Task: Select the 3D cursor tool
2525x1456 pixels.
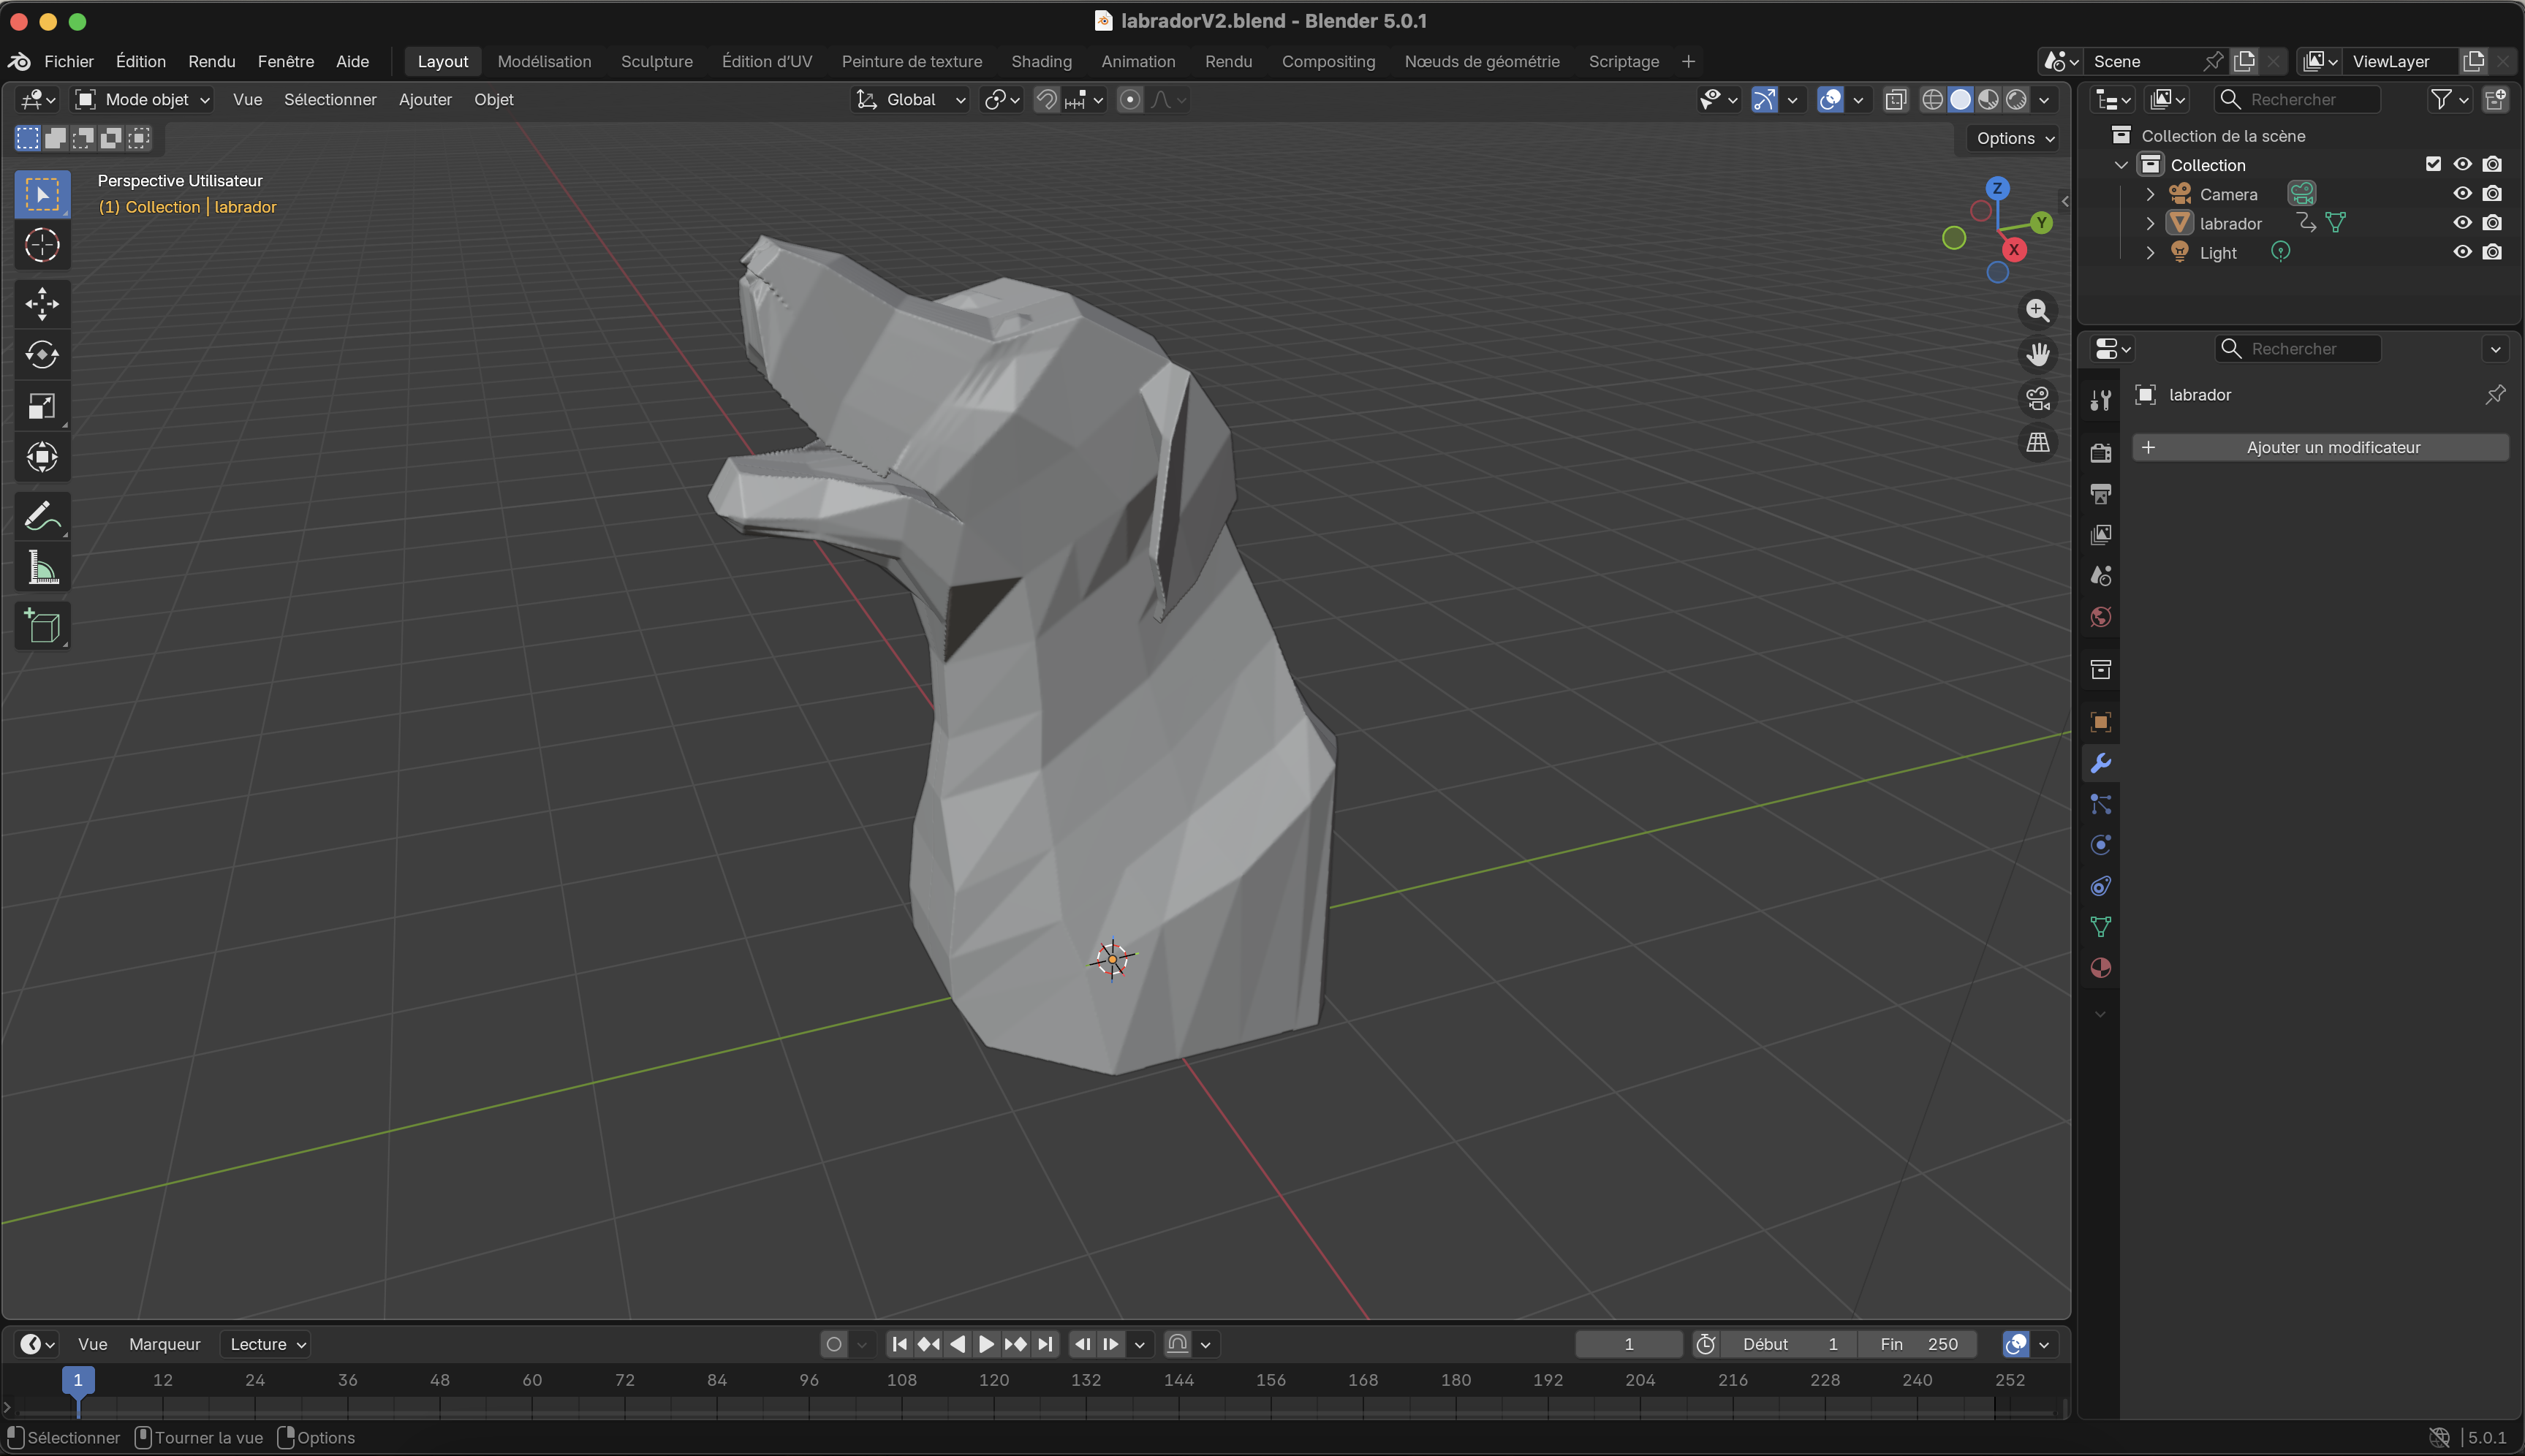Action: (42, 245)
